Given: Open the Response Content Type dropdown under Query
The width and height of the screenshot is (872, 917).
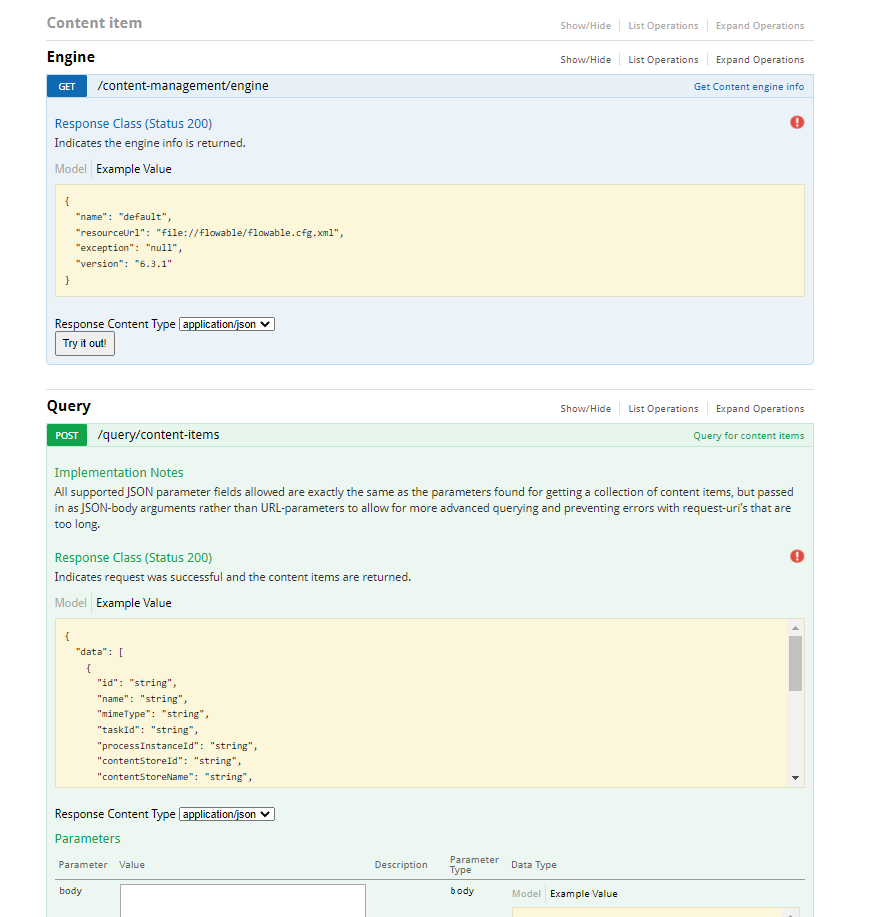Looking at the screenshot, I should 226,813.
